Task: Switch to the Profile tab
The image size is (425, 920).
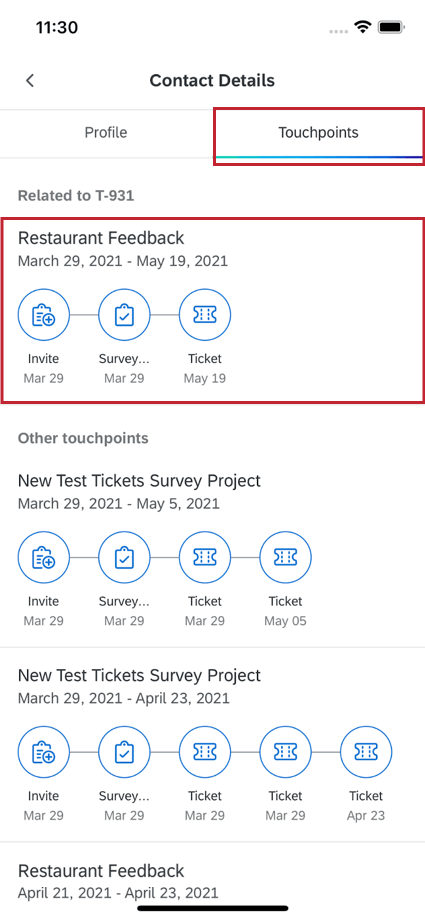Action: point(106,133)
